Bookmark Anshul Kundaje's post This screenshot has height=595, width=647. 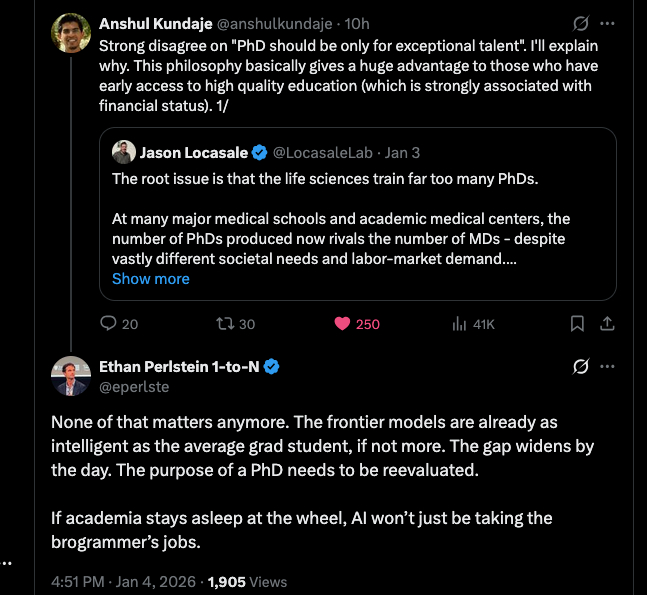577,324
